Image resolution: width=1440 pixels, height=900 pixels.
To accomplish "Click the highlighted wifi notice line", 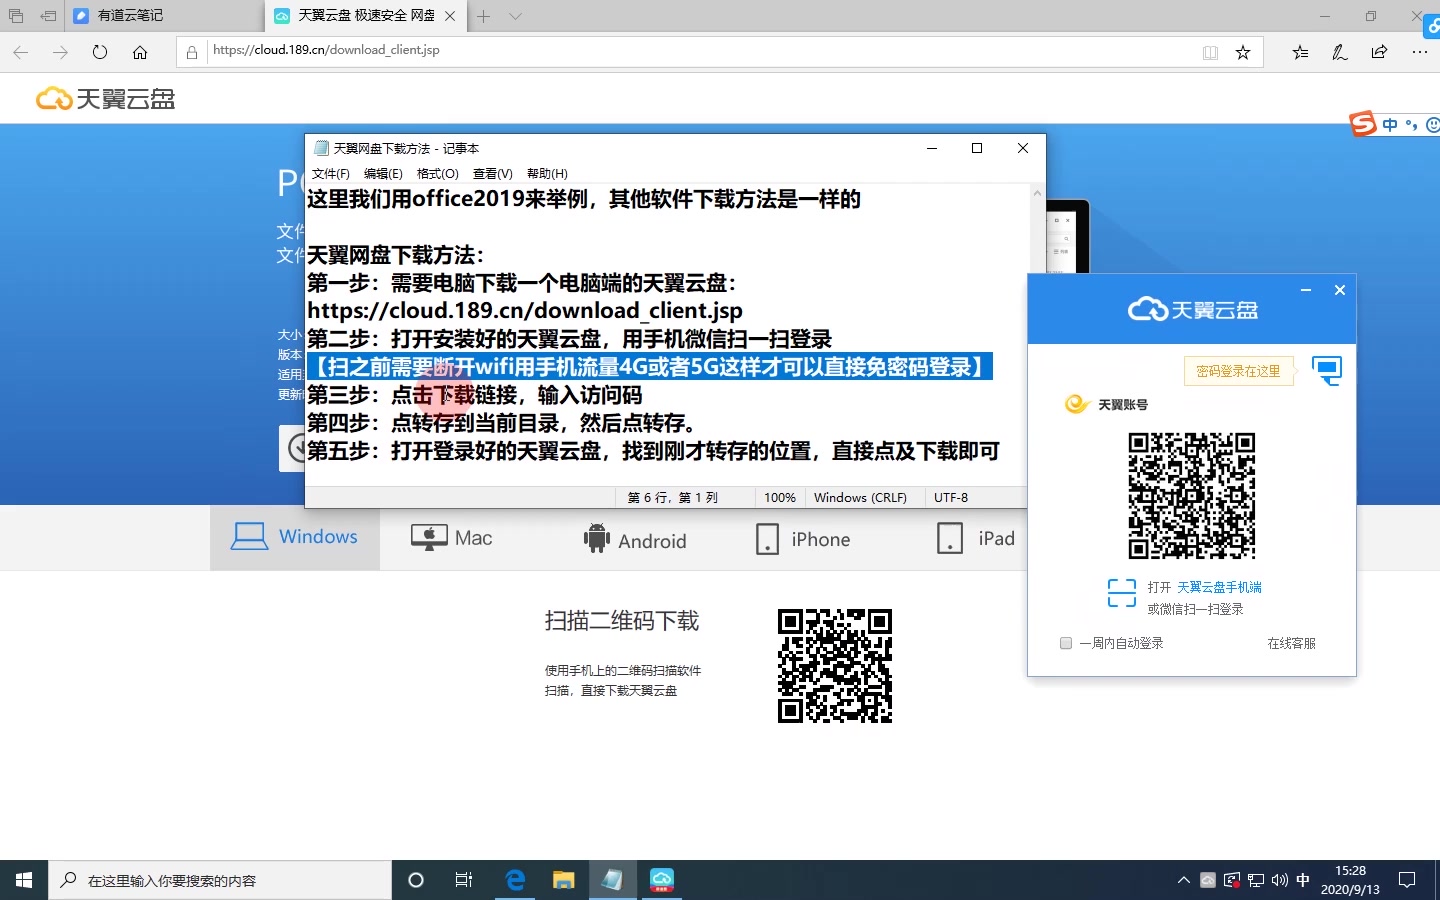I will click(x=650, y=367).
